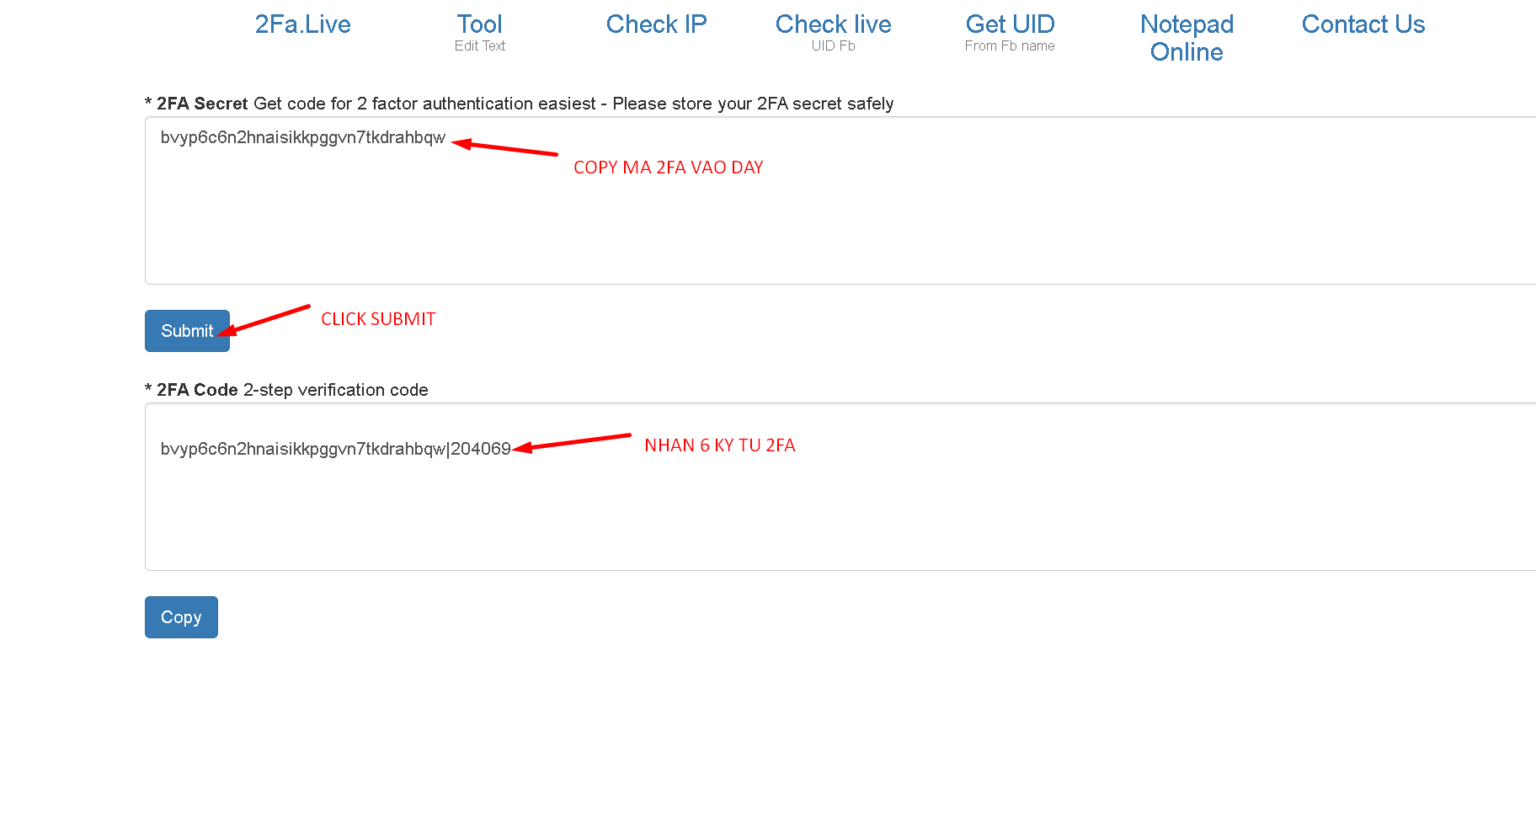The image size is (1536, 821).
Task: Open the Tool Edit Text page
Action: [x=479, y=32]
